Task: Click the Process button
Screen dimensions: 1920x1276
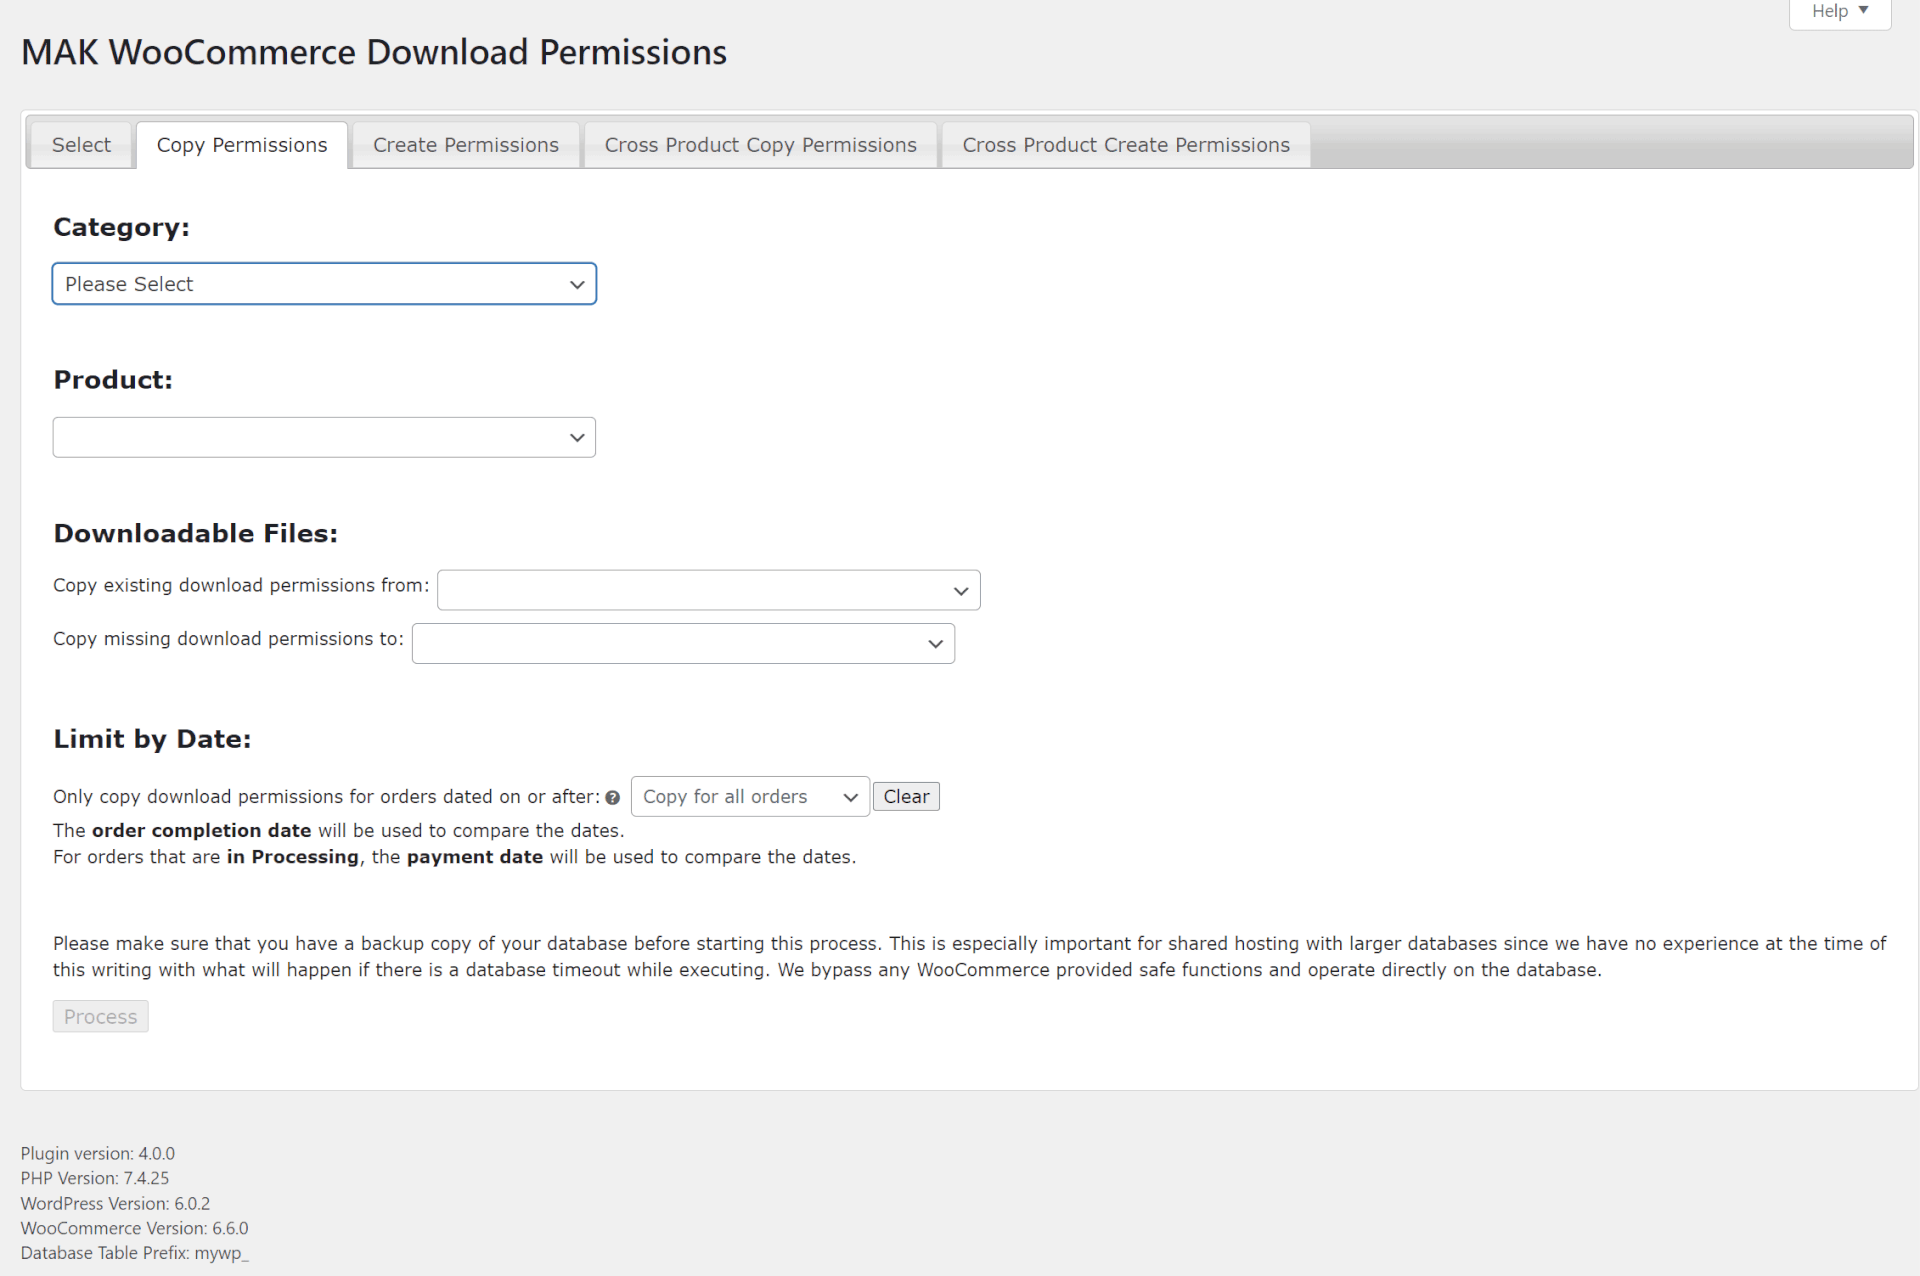Action: click(x=100, y=1016)
